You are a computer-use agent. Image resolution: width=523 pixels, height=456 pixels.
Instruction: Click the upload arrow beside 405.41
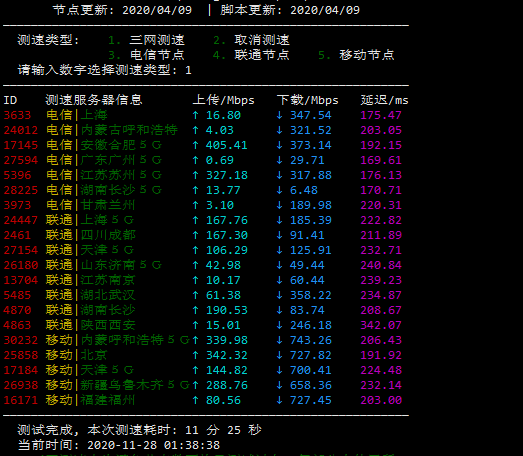pos(196,145)
